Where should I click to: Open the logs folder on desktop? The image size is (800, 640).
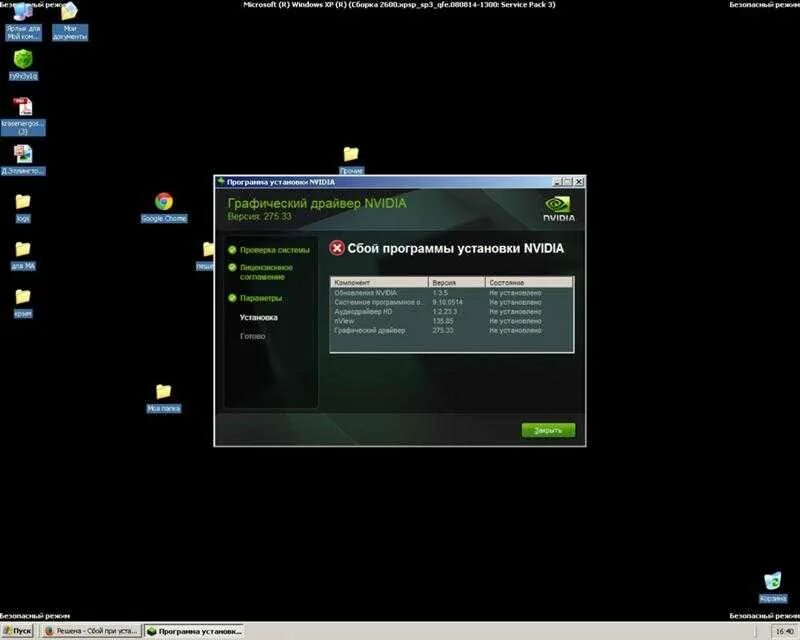[23, 208]
